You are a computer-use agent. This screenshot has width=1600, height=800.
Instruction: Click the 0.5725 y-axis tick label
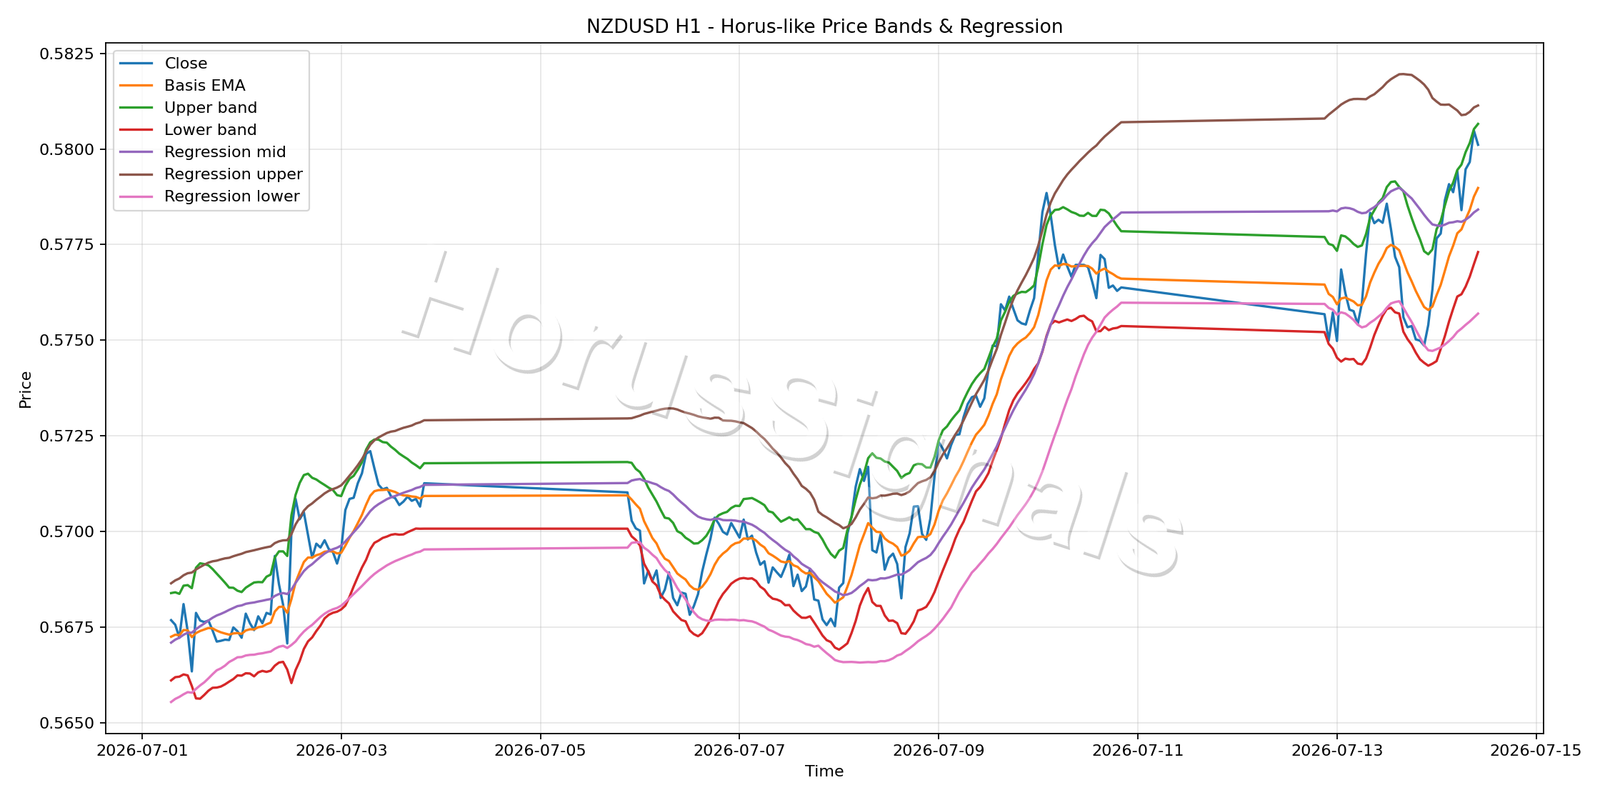[66, 436]
